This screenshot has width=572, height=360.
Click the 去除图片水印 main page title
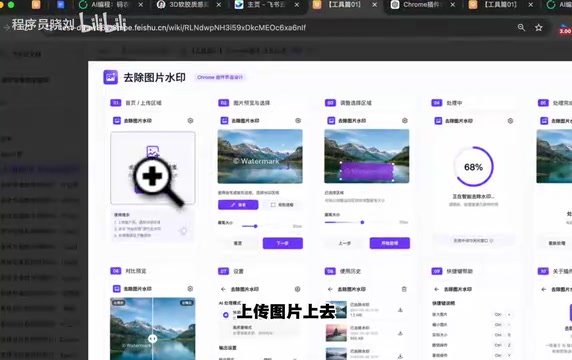[x=154, y=77]
